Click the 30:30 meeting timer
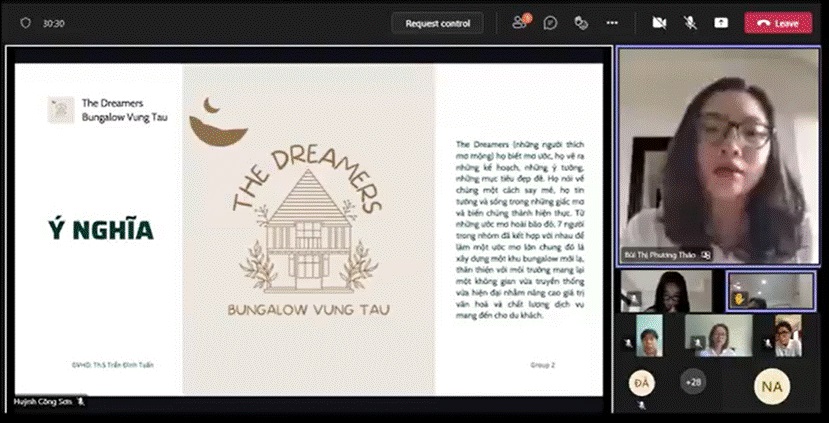 coord(54,23)
